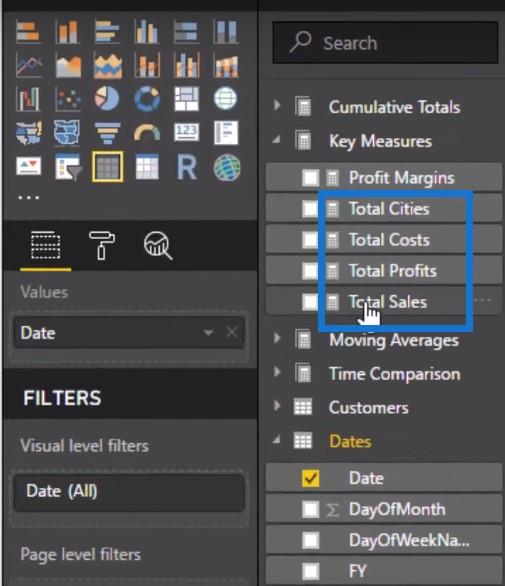
Task: Open the Date field dropdown arrow
Action: point(208,332)
